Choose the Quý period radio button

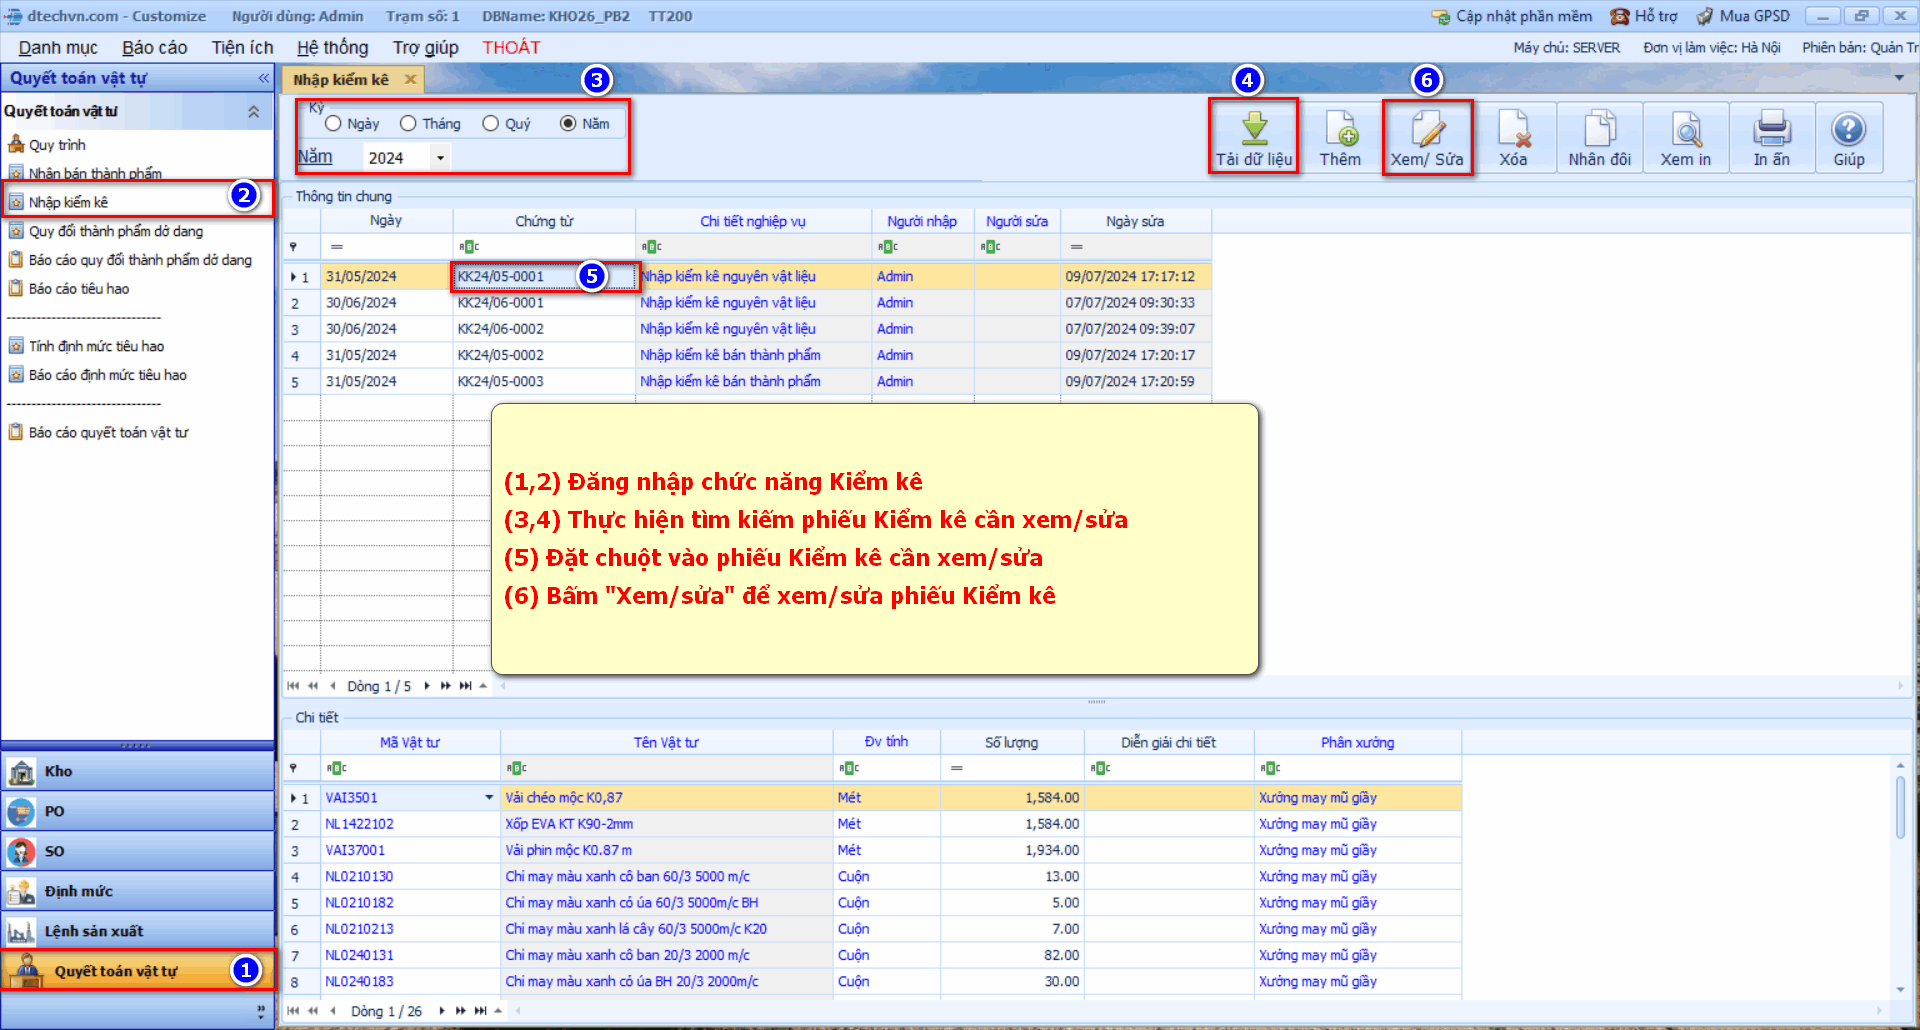[491, 124]
